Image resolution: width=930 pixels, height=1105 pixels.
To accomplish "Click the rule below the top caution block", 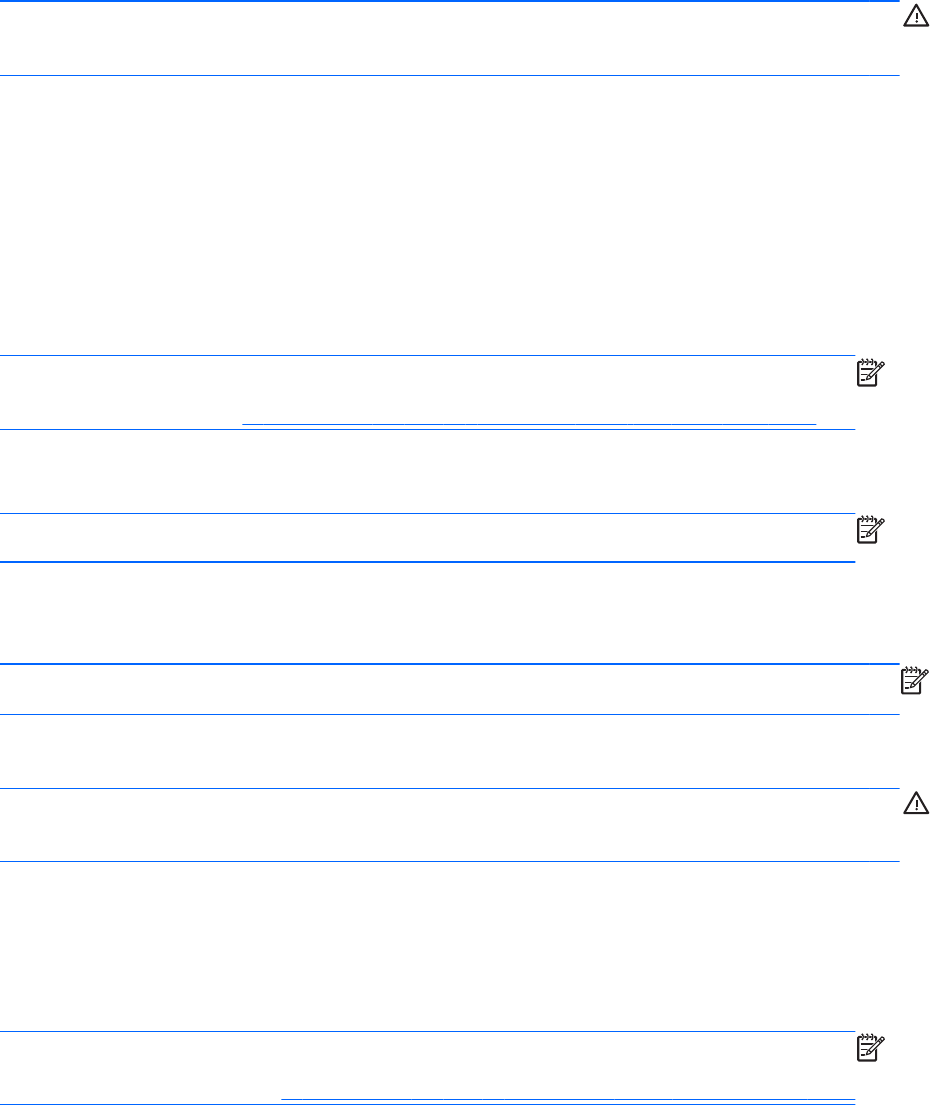I will (x=450, y=75).
